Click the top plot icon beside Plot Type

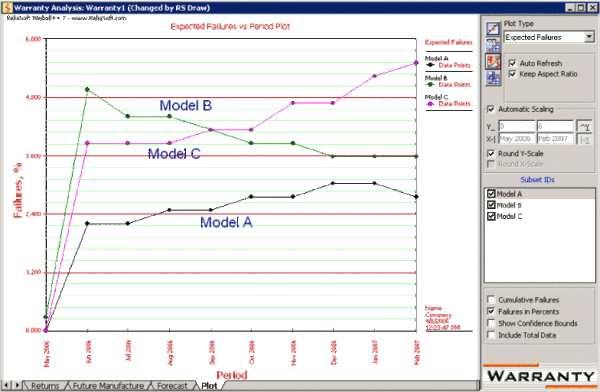click(493, 29)
